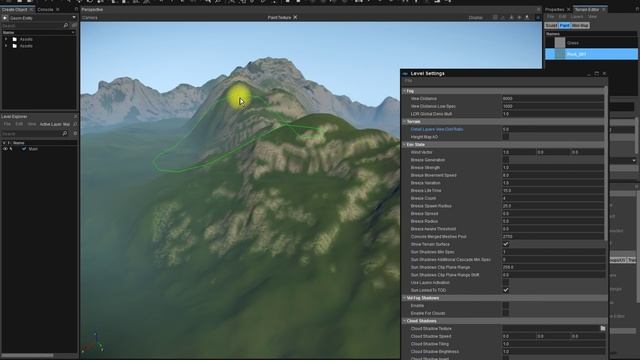The width and height of the screenshot is (640, 360).
Task: Expand the first Assets folder
Action: [x=6, y=39]
